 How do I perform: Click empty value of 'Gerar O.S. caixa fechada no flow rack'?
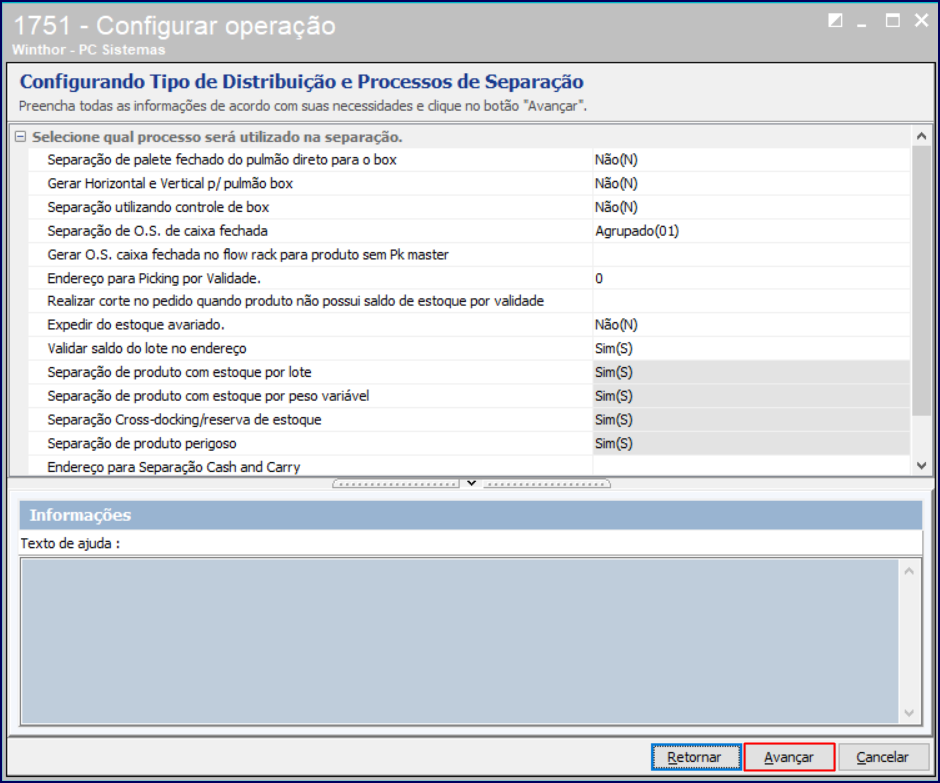(751, 255)
